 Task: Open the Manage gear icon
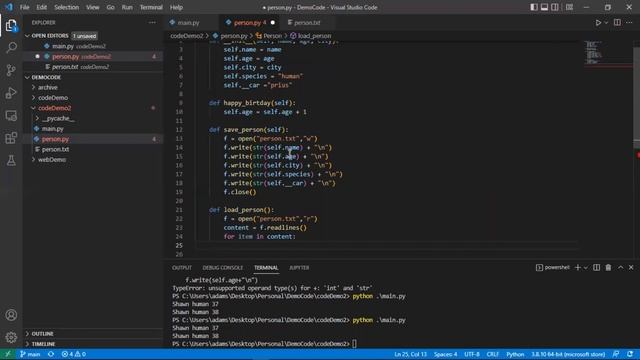pos(11,337)
